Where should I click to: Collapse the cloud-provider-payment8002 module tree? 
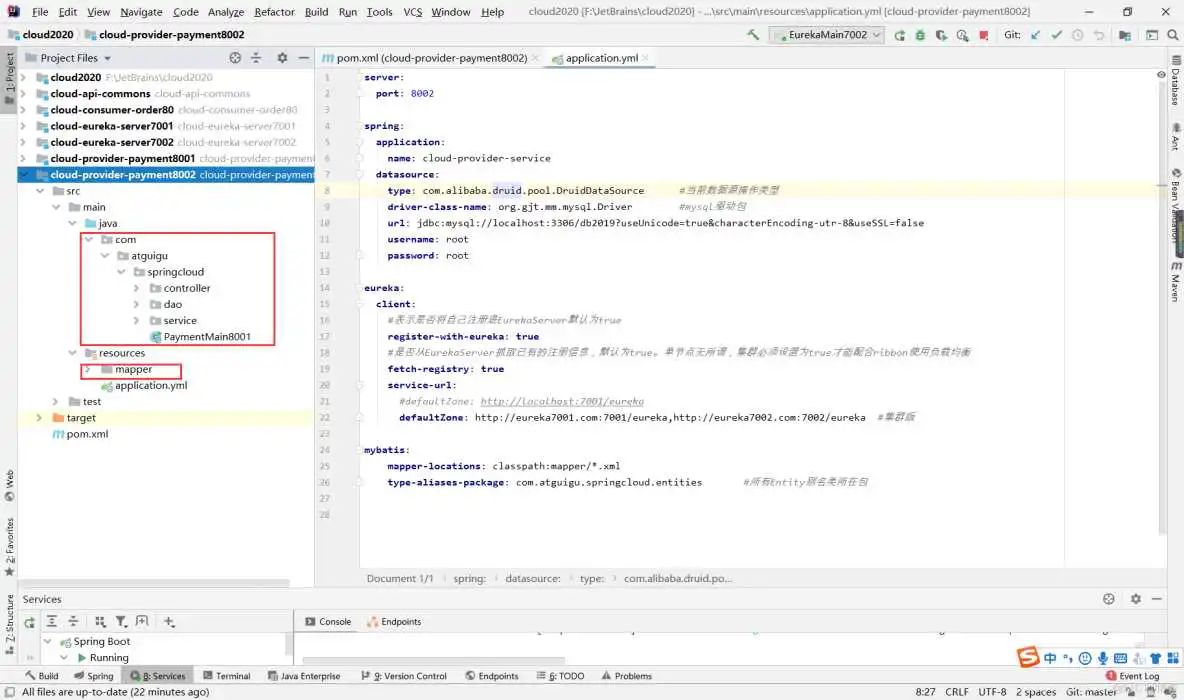pos(22,174)
